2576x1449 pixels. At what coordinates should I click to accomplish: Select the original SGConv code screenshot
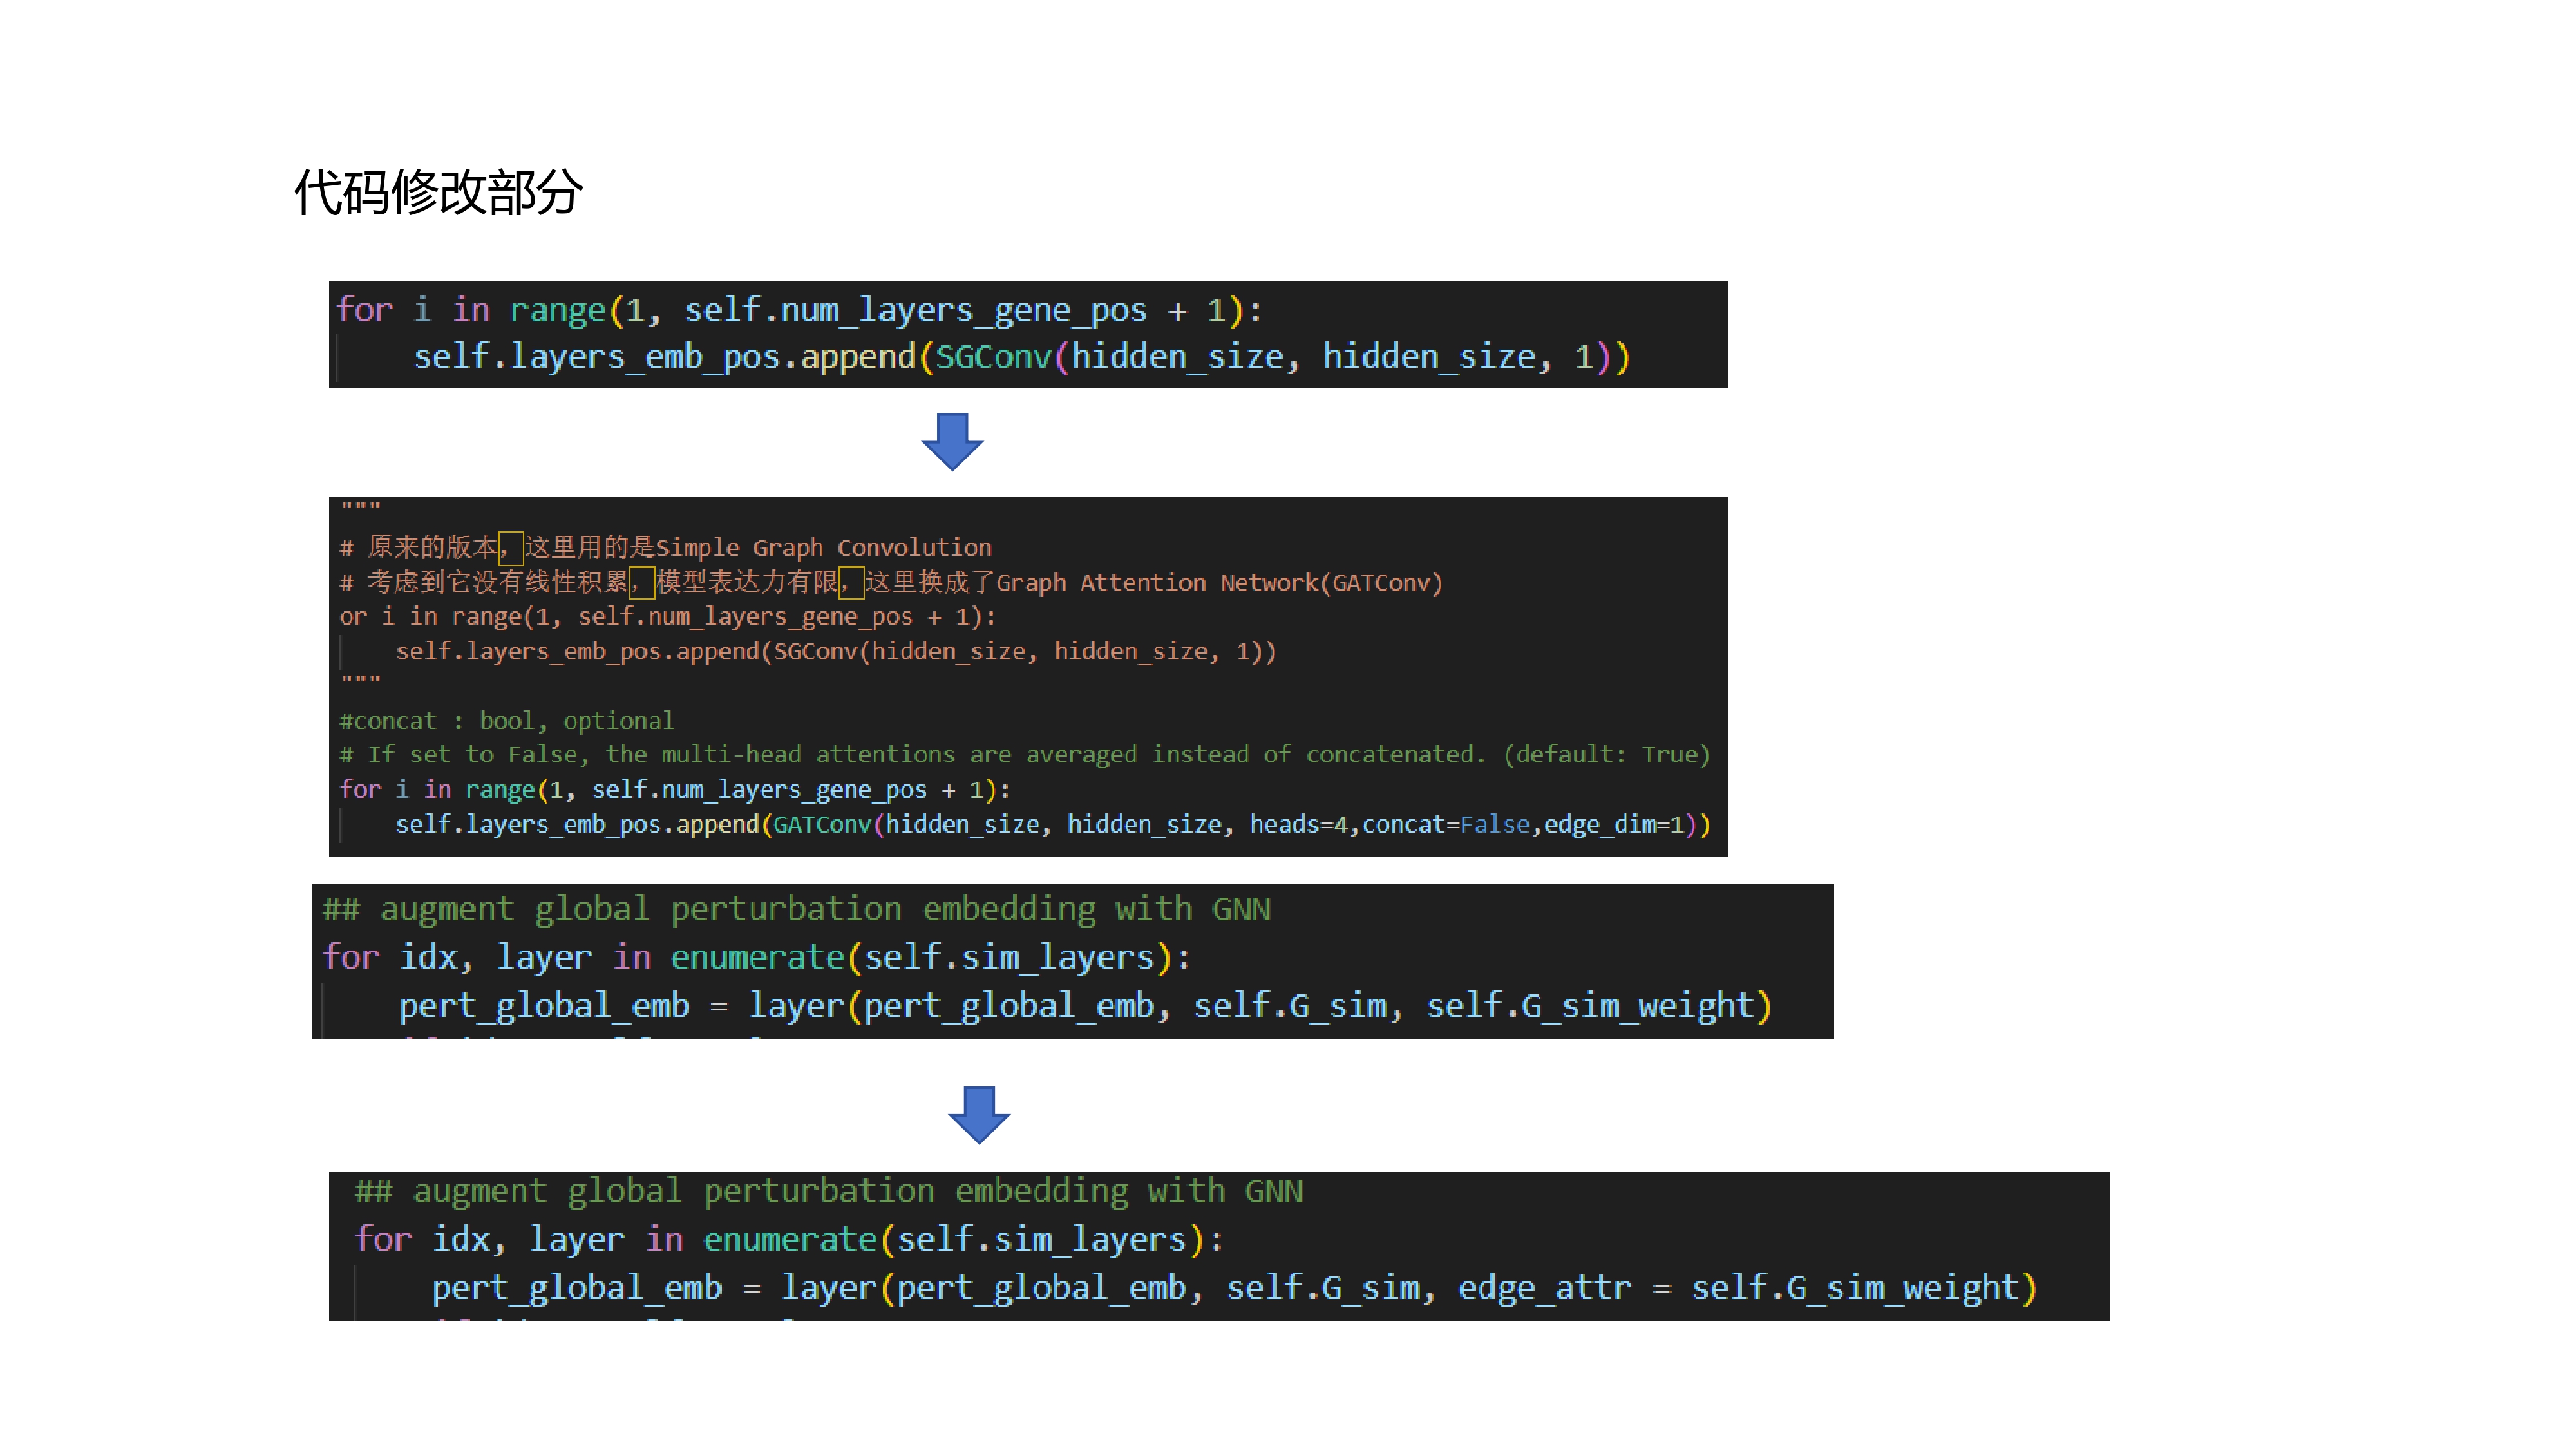pyautogui.click(x=1028, y=334)
